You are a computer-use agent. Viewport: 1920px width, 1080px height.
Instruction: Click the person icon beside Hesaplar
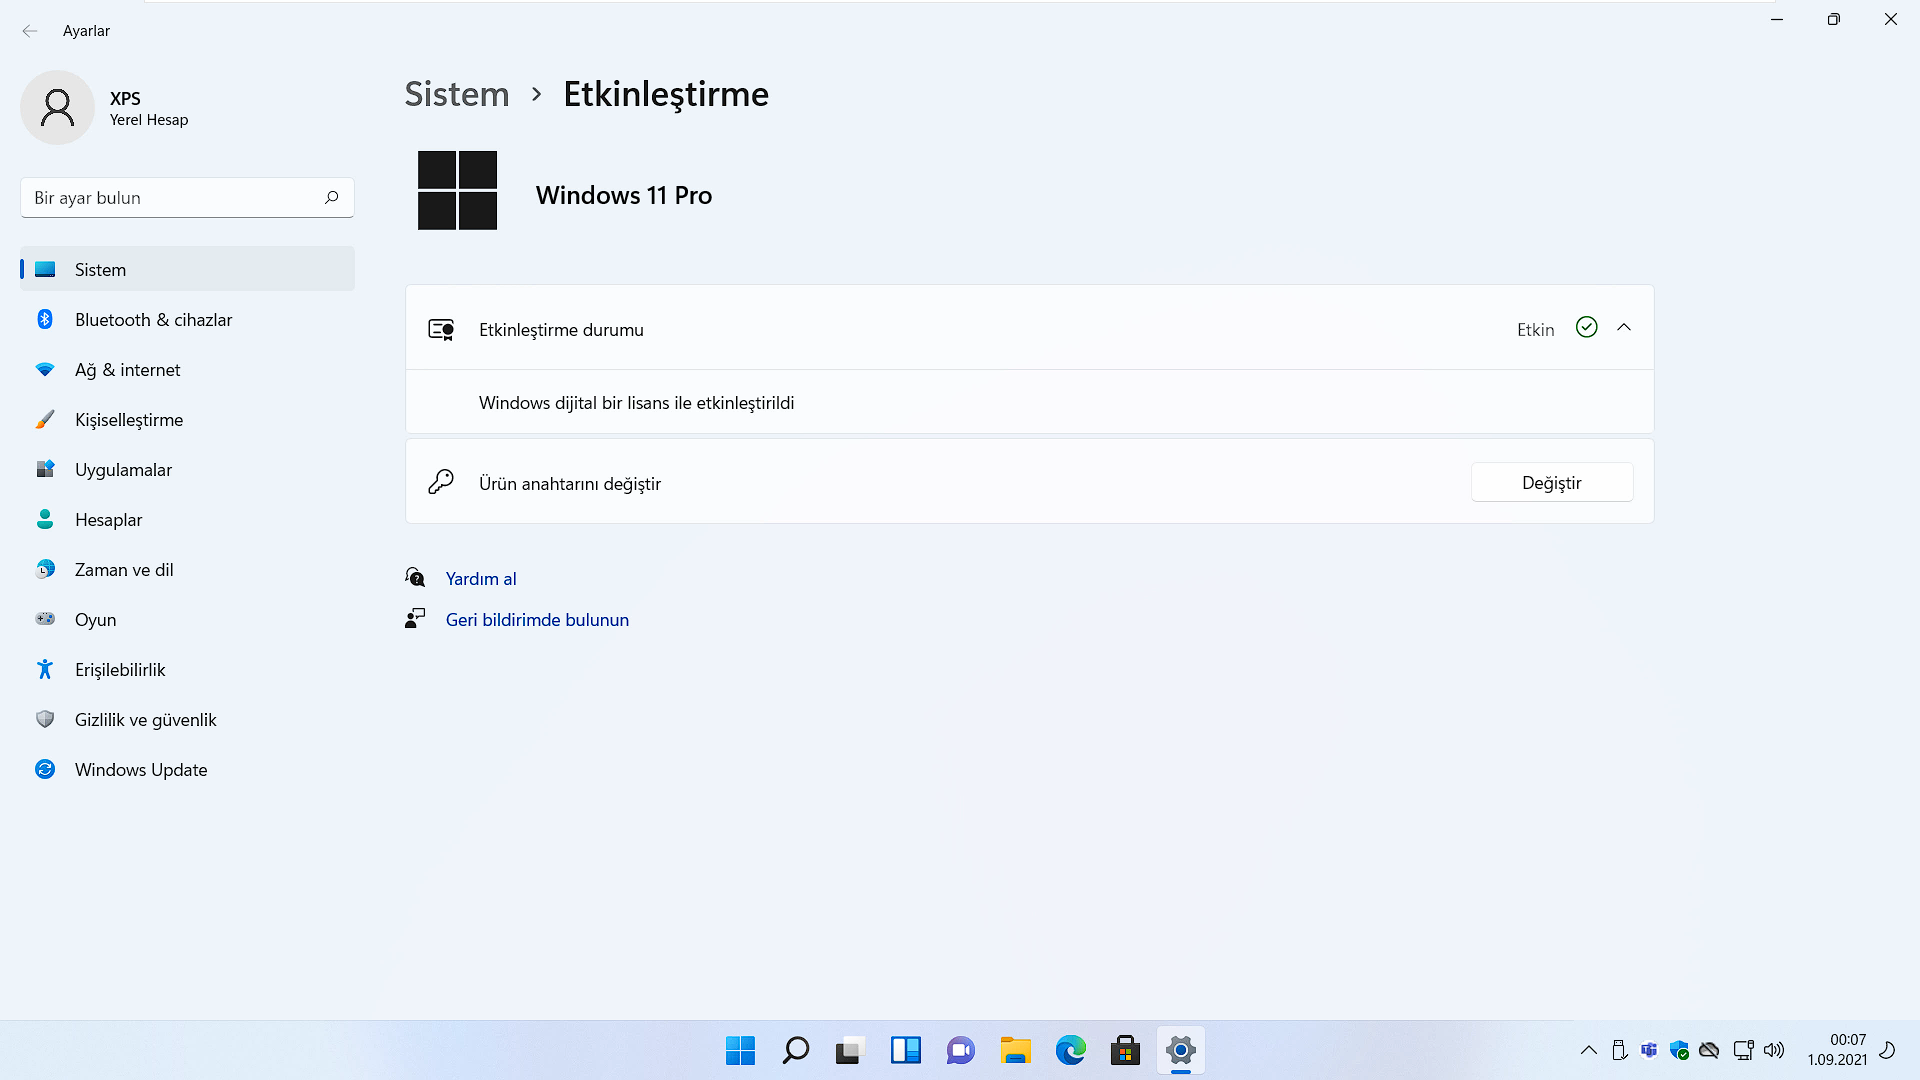click(x=45, y=519)
